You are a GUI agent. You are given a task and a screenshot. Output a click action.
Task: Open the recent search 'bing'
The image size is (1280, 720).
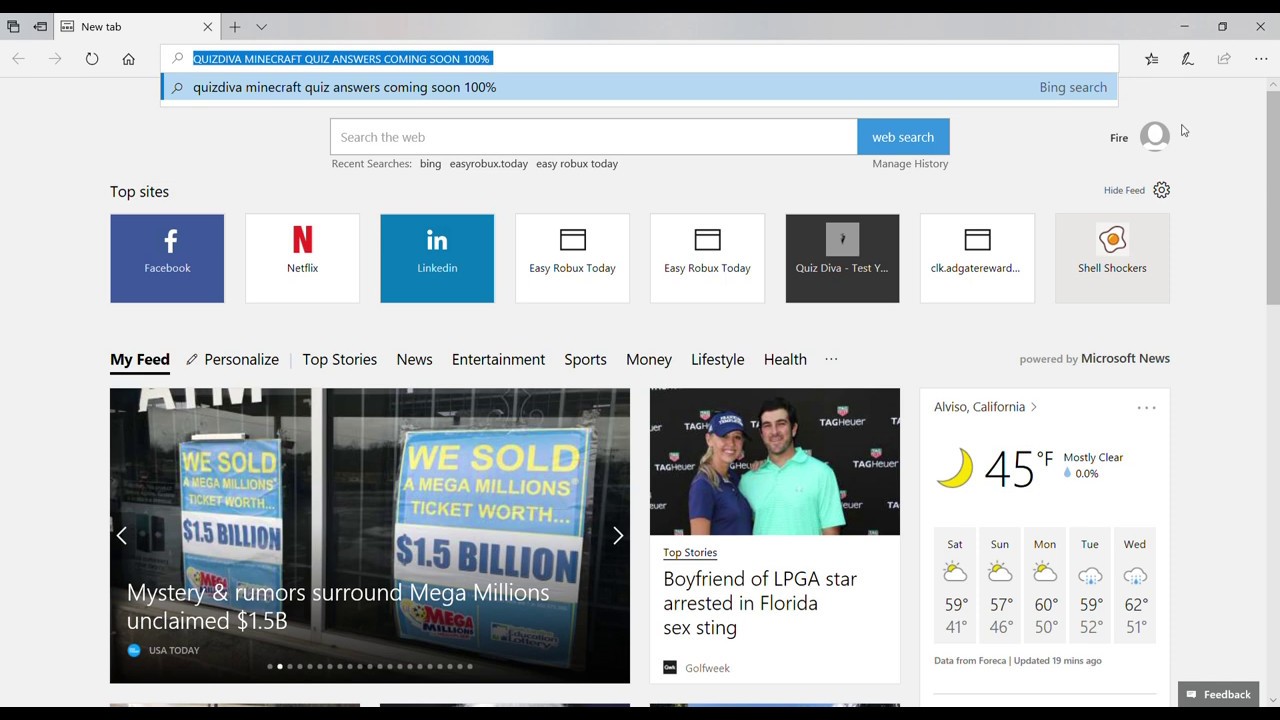[x=430, y=164]
